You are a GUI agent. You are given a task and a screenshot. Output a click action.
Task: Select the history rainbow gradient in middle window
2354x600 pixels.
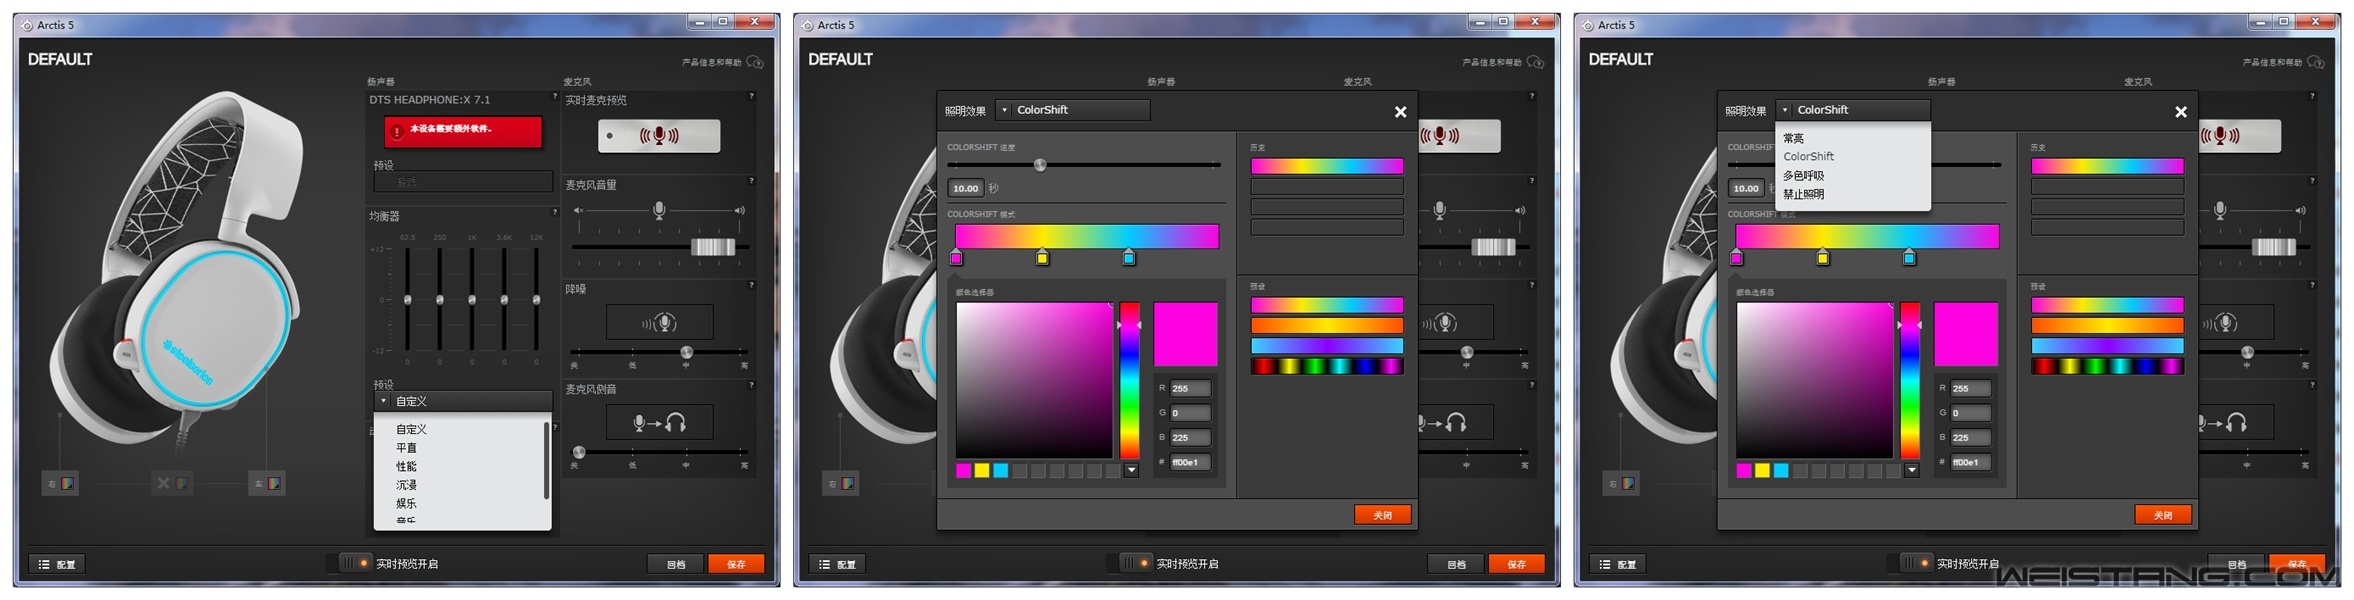coord(1327,166)
